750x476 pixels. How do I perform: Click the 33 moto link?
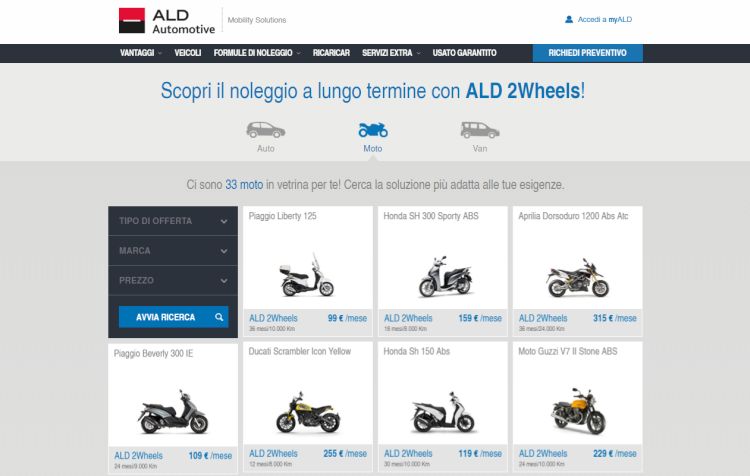[x=244, y=185]
